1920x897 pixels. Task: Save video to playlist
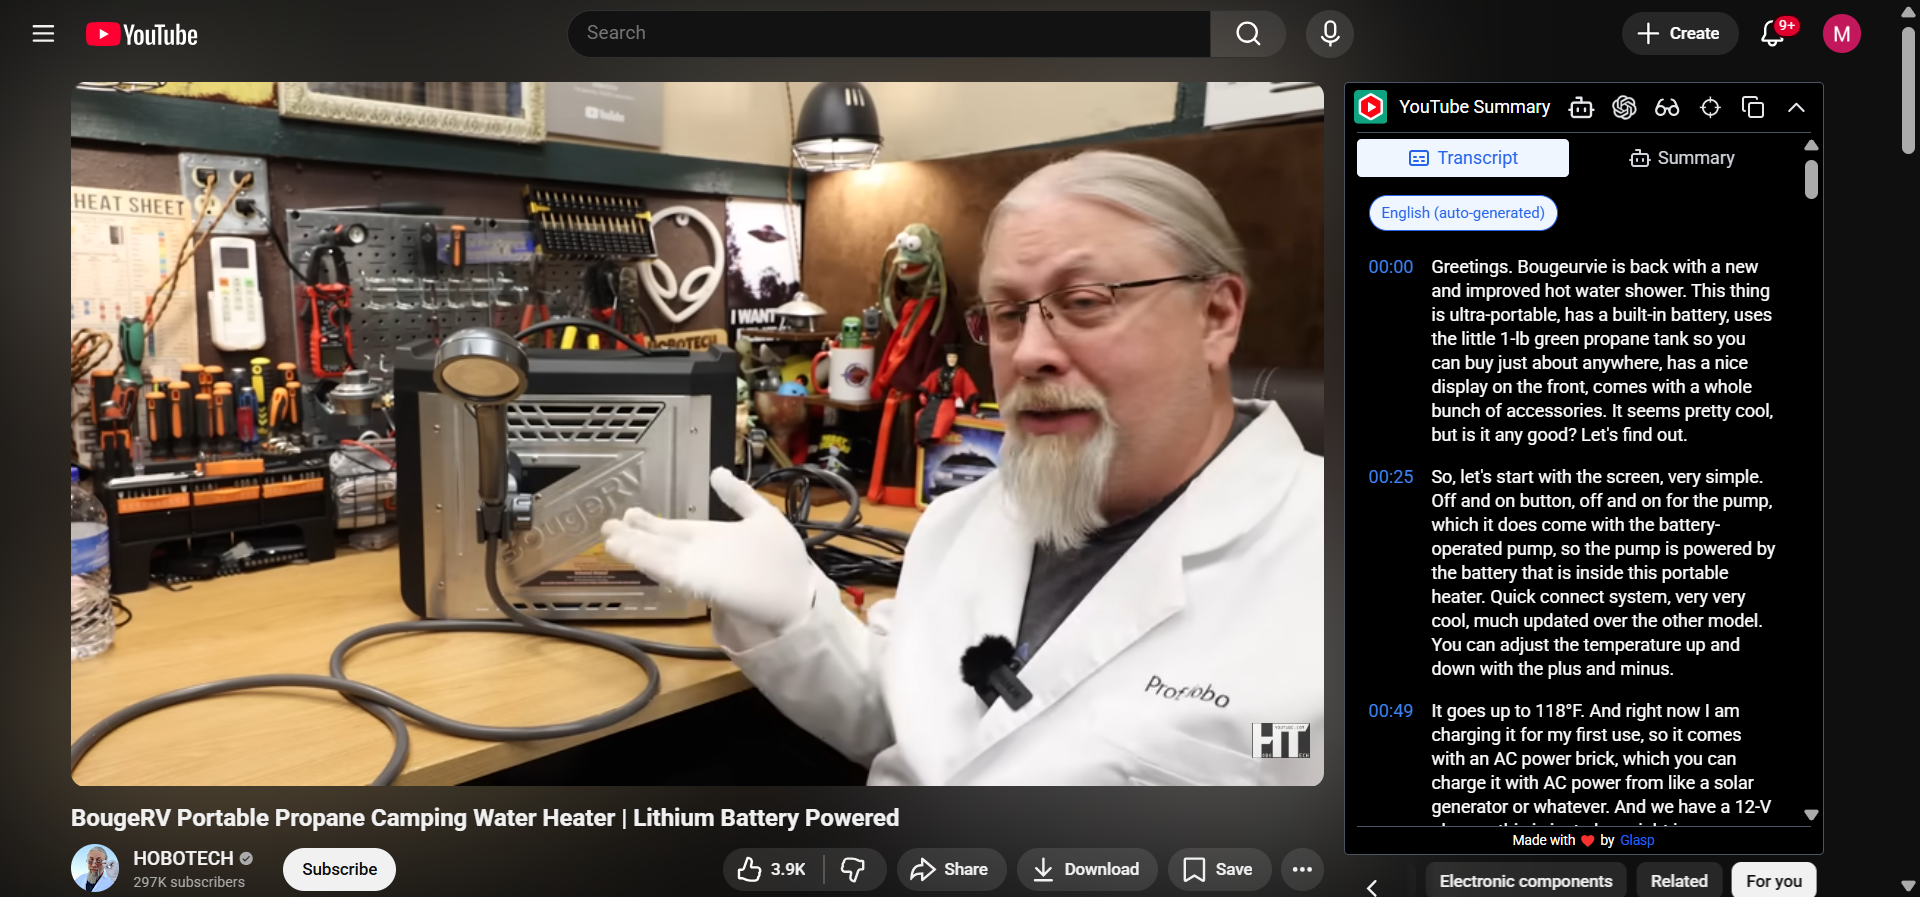point(1219,869)
